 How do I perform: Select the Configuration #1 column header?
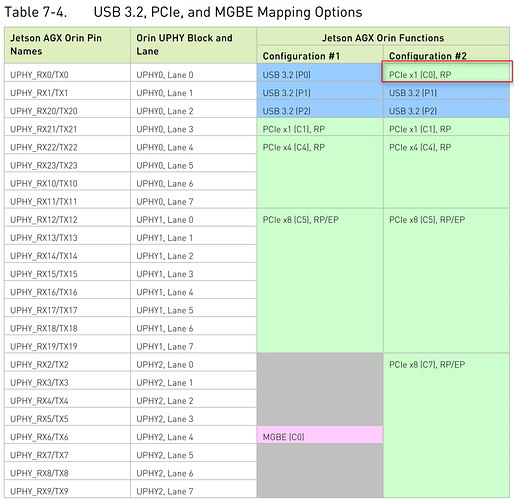[x=320, y=55]
